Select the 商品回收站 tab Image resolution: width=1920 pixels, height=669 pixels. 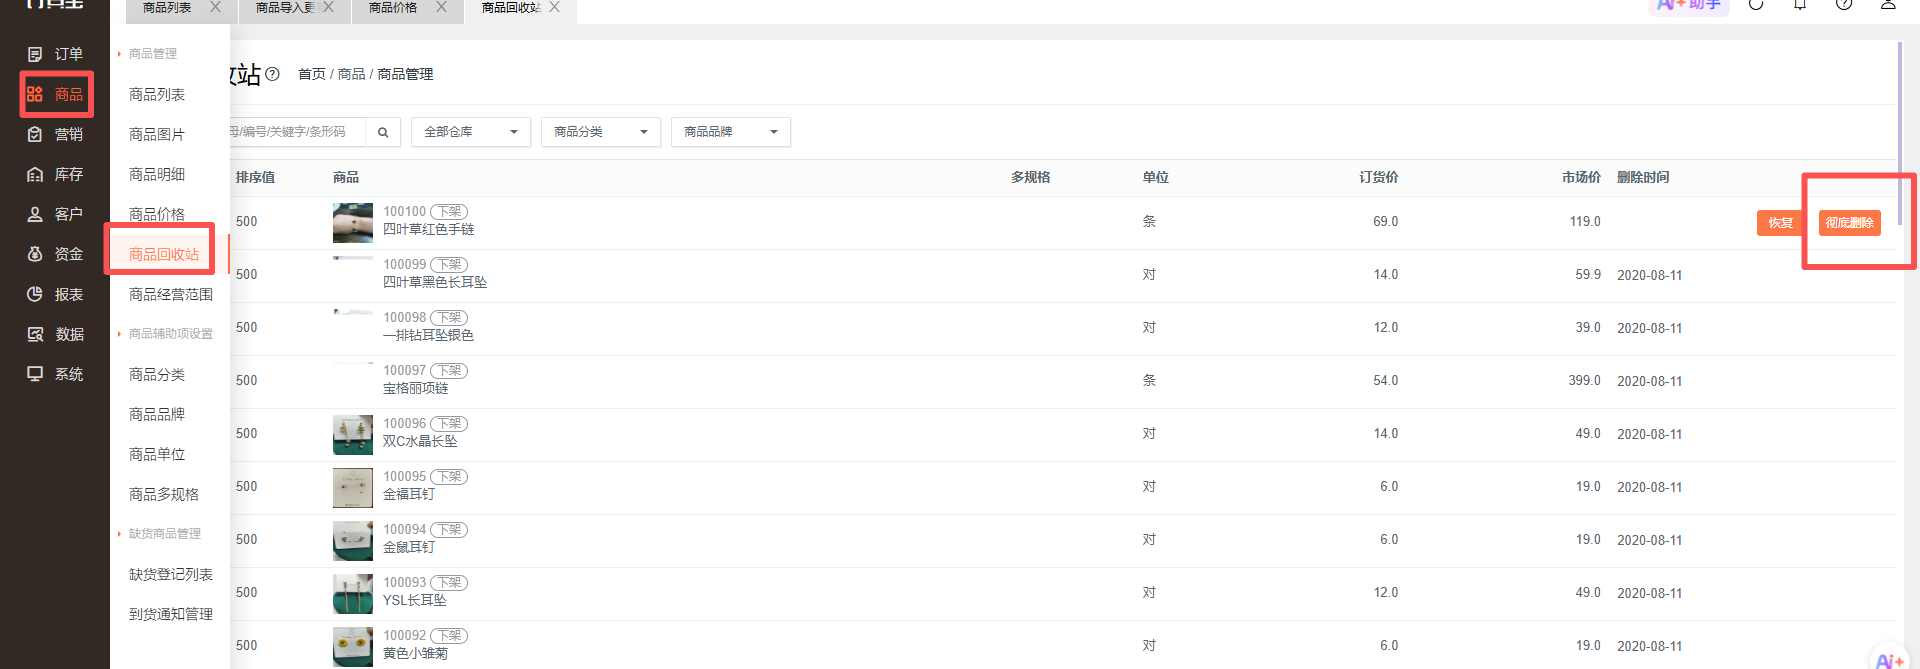(x=511, y=8)
